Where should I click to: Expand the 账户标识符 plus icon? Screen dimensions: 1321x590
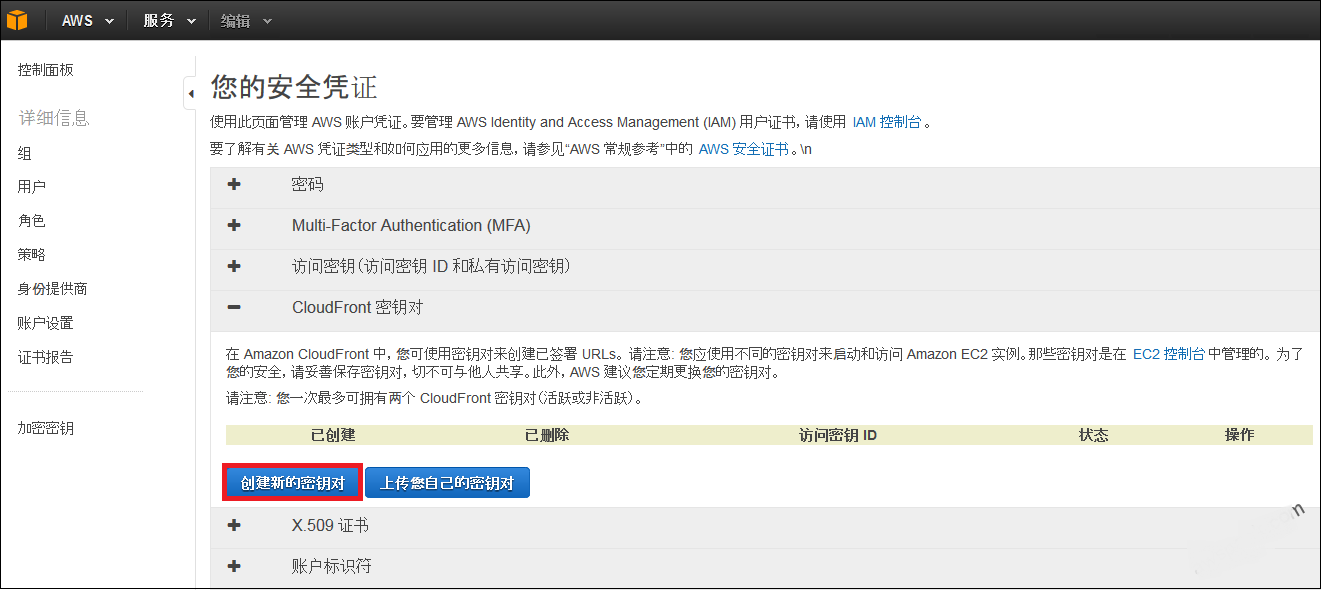tap(234, 566)
